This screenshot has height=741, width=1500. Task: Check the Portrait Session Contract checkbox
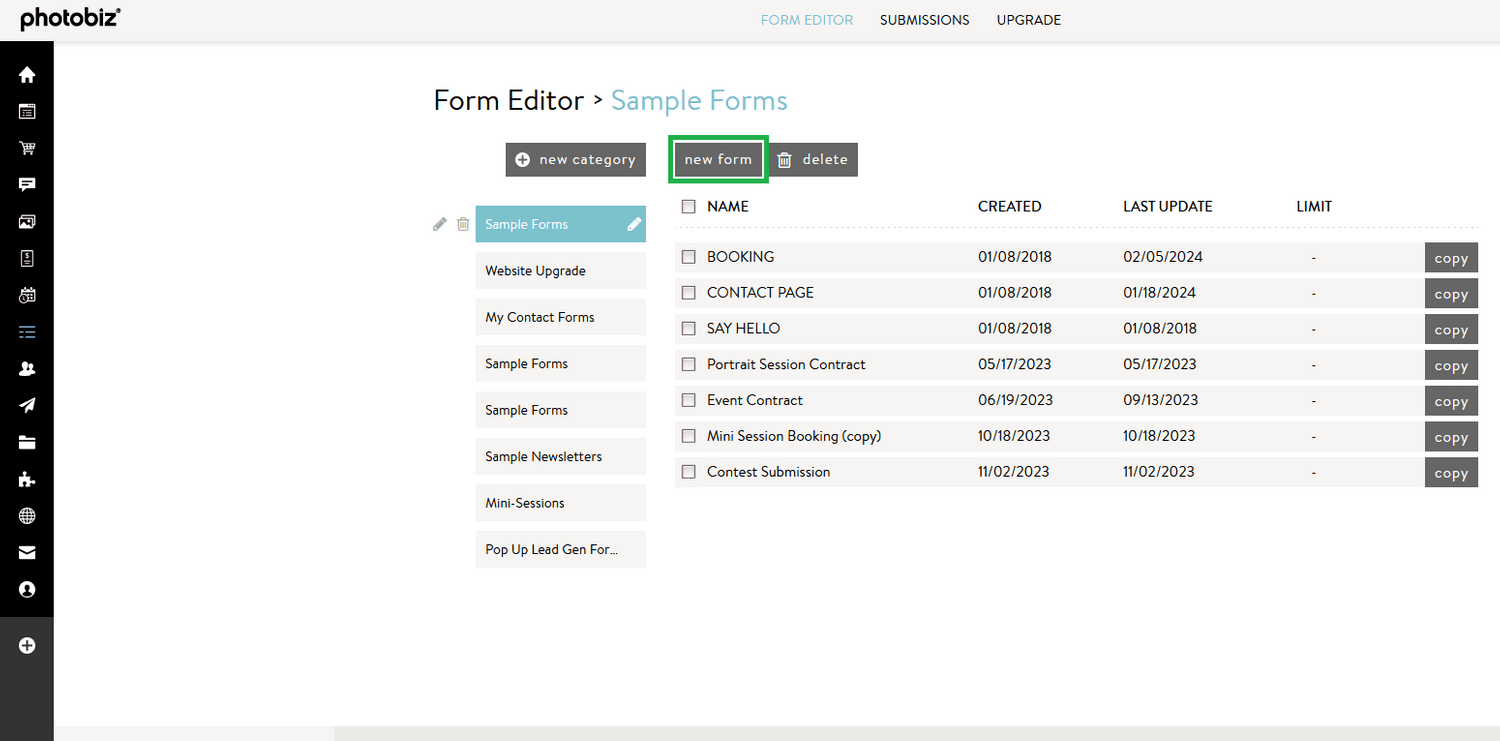pyautogui.click(x=688, y=364)
